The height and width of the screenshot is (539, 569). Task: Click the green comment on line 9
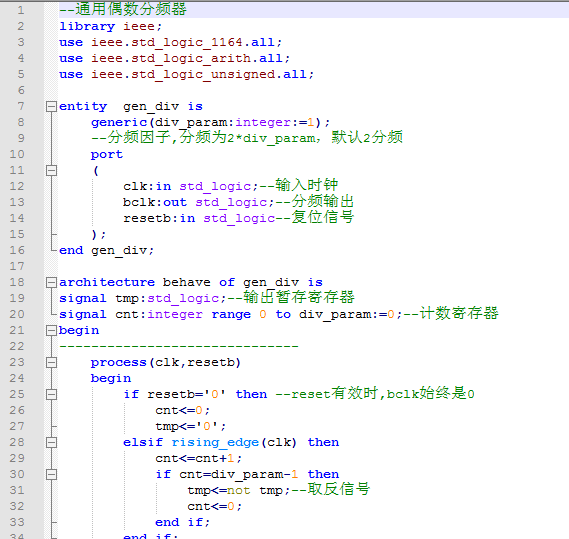tap(247, 138)
